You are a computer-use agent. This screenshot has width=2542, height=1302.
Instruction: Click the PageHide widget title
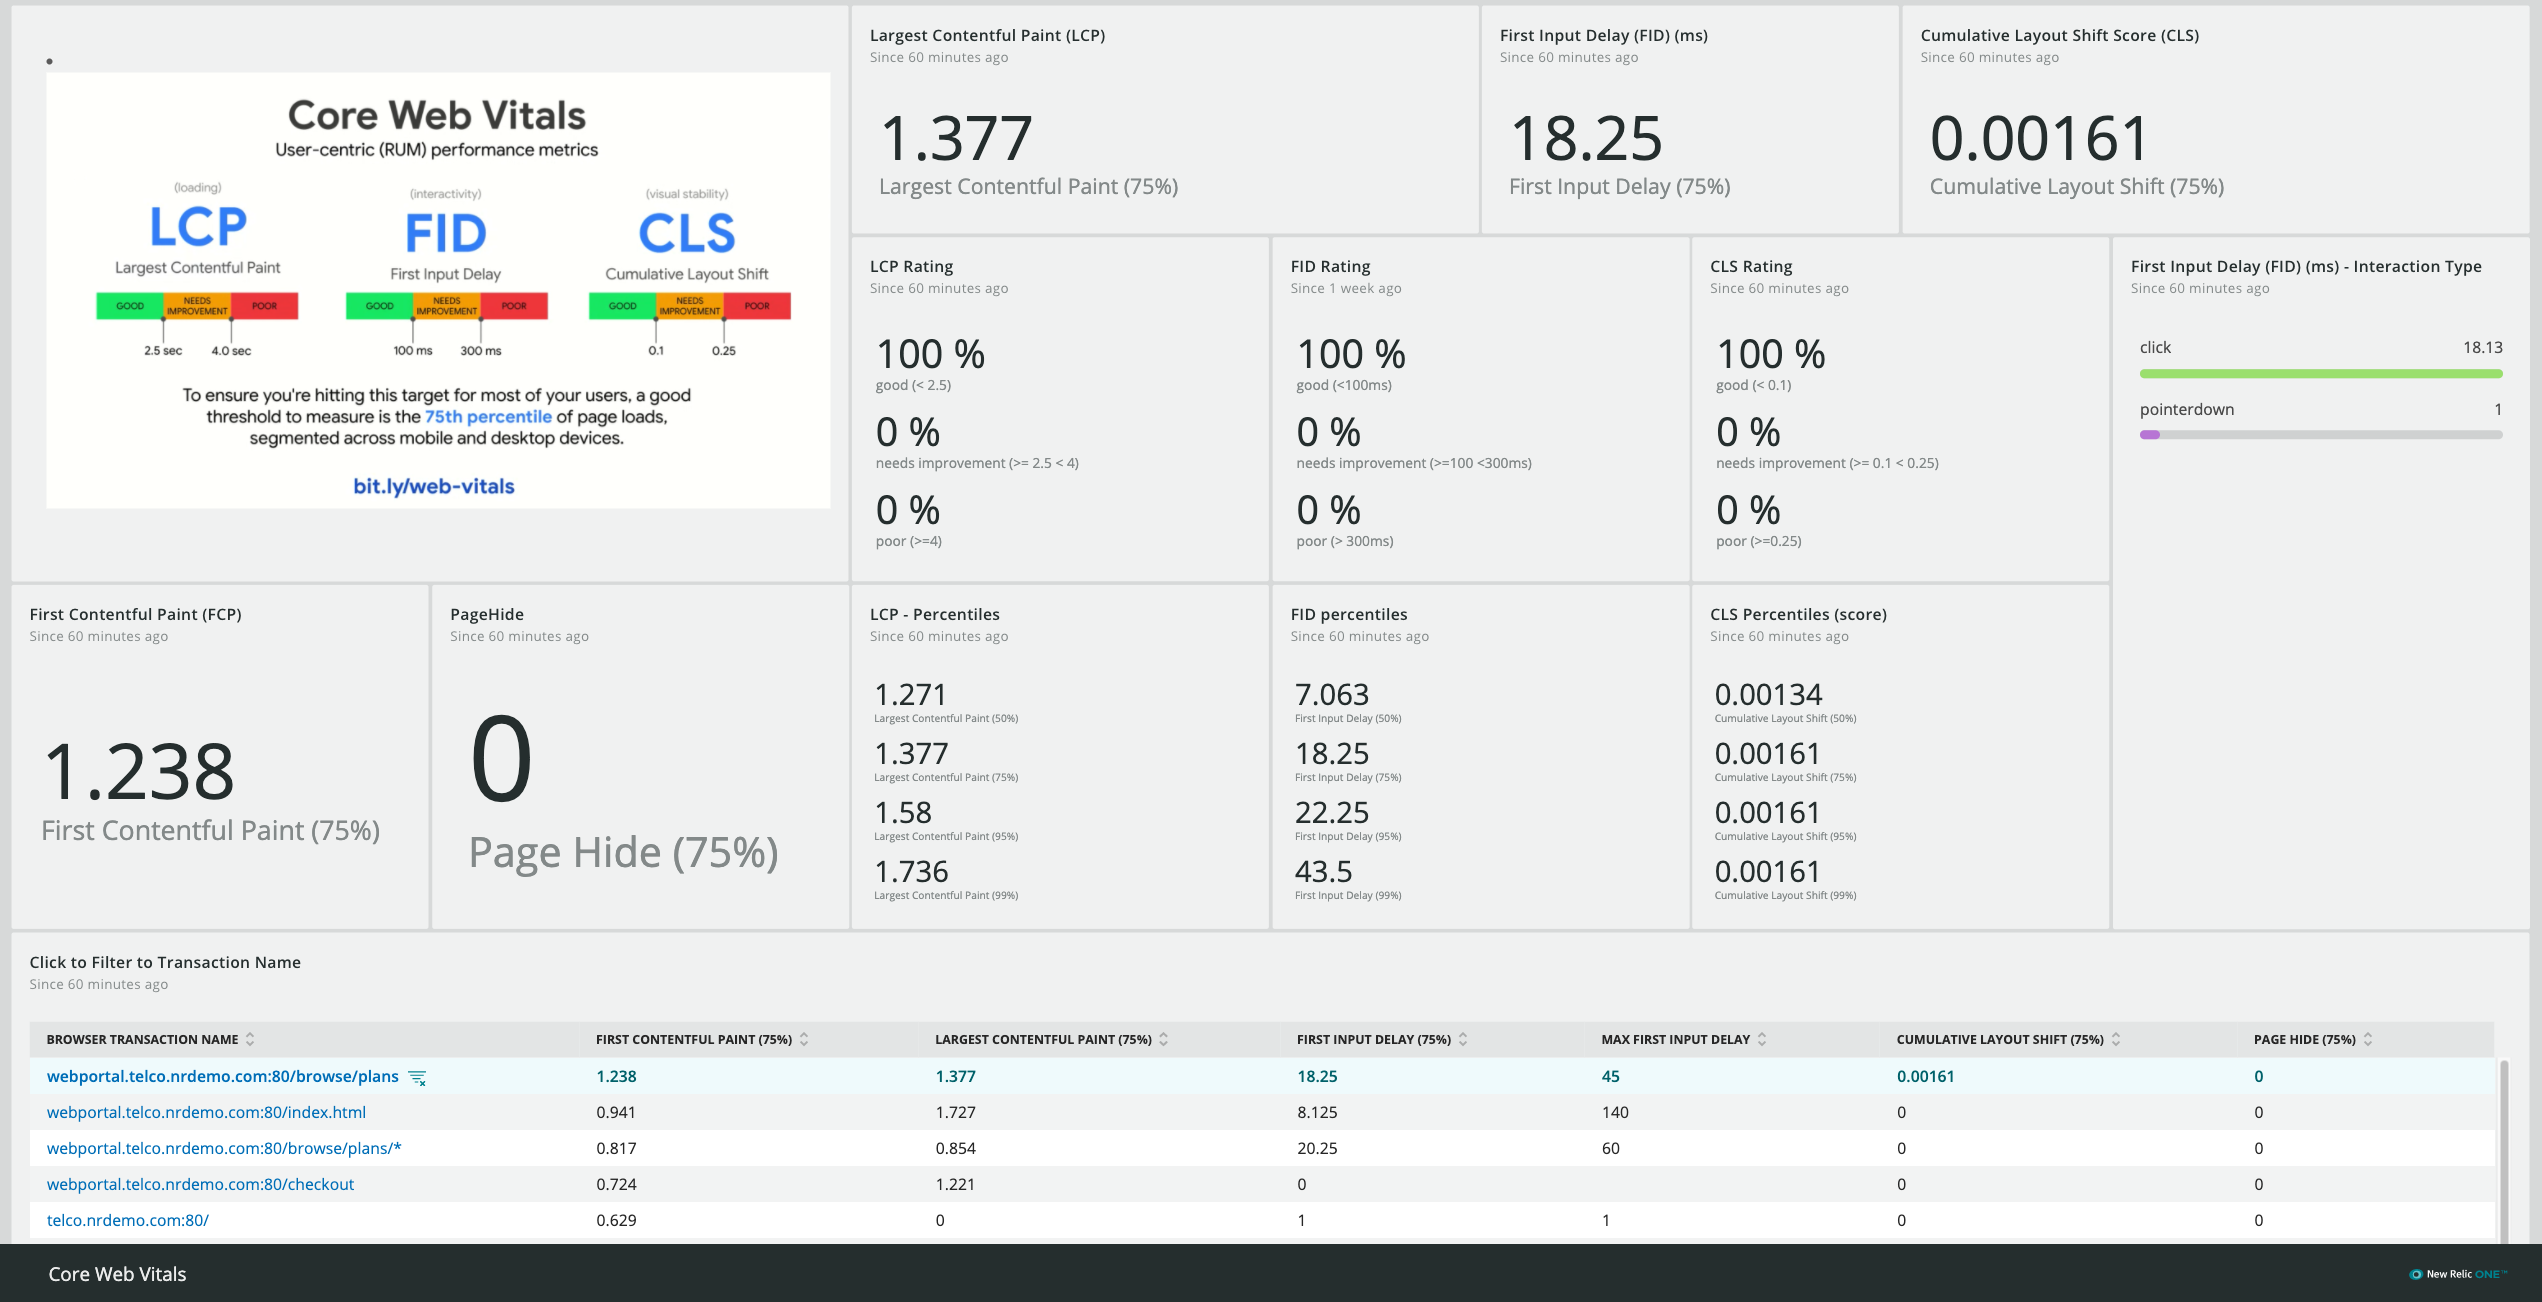487,614
